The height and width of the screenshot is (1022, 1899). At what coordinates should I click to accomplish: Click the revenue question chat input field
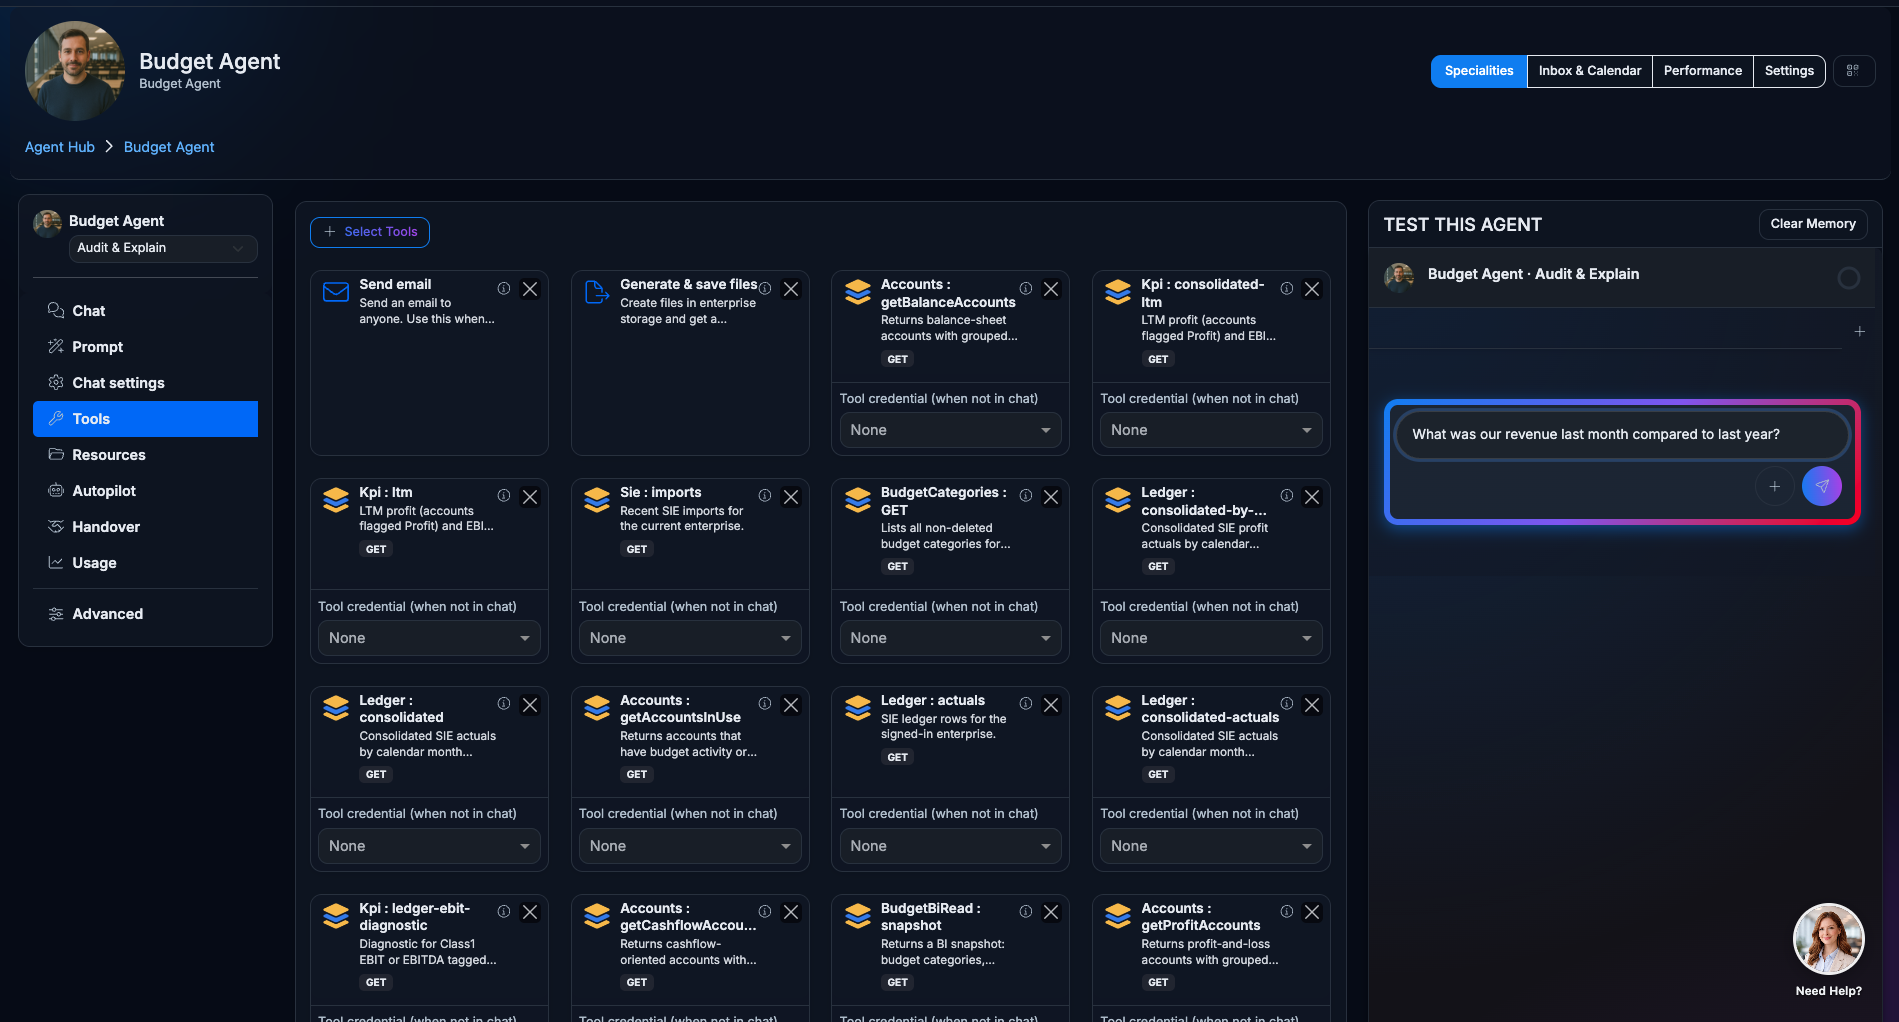(x=1621, y=435)
